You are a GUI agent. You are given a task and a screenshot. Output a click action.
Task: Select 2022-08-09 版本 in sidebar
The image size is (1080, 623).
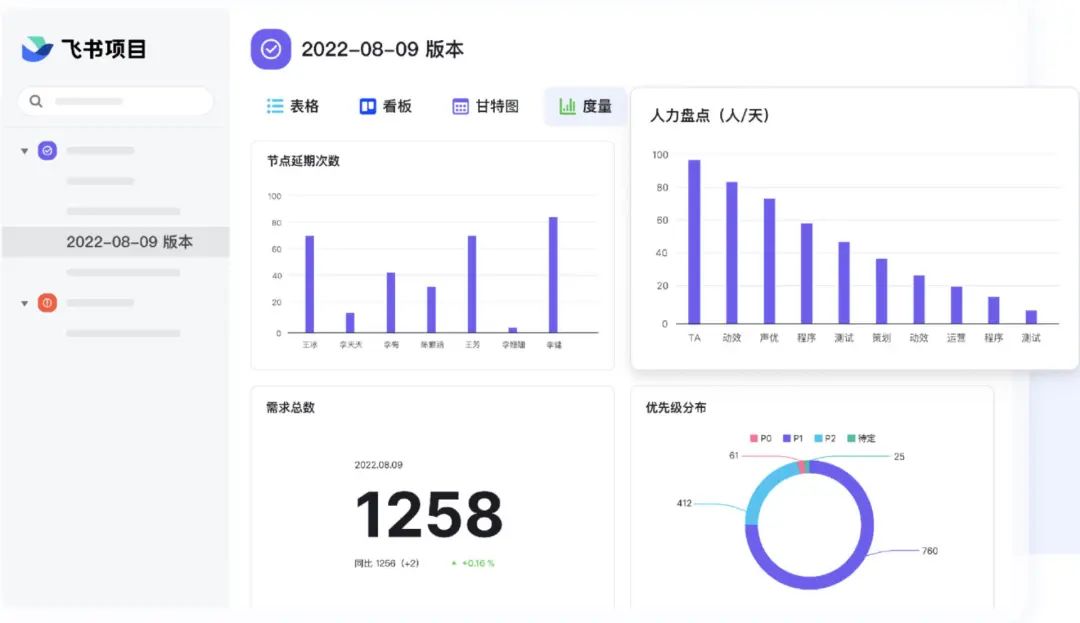(116, 242)
